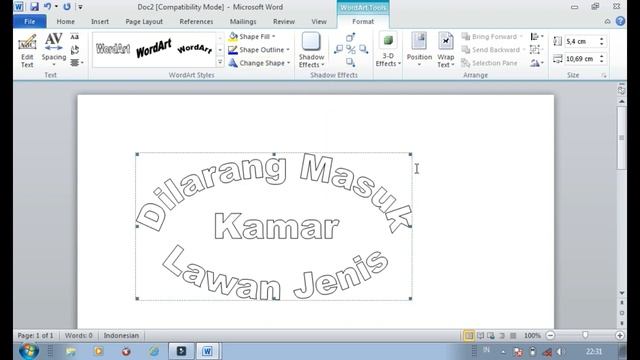Minimize the ribbon with caret icon
The image size is (640, 360).
coord(607,21)
